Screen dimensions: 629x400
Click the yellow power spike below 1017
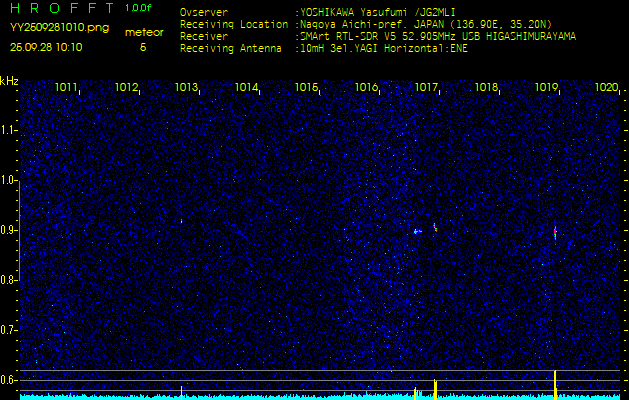[435, 388]
